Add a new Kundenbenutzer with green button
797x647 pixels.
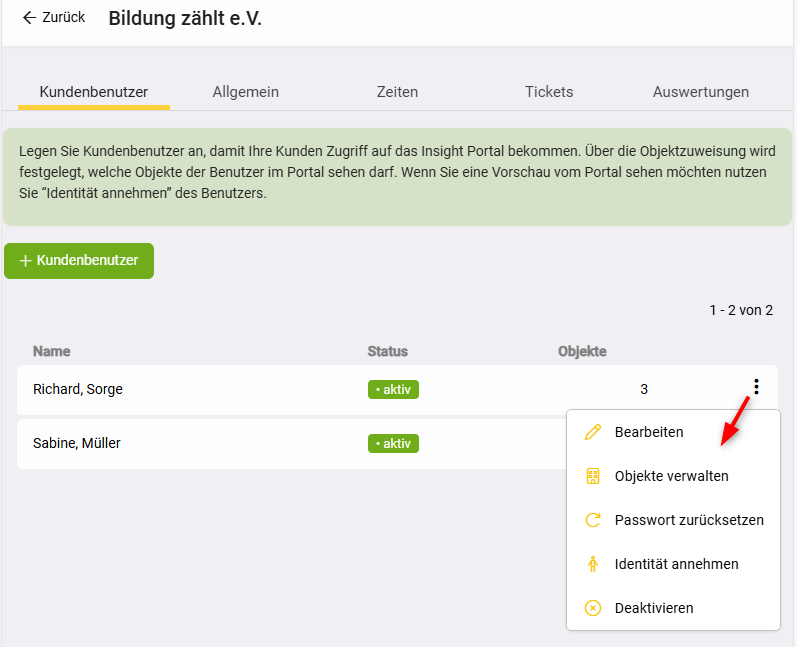point(79,260)
